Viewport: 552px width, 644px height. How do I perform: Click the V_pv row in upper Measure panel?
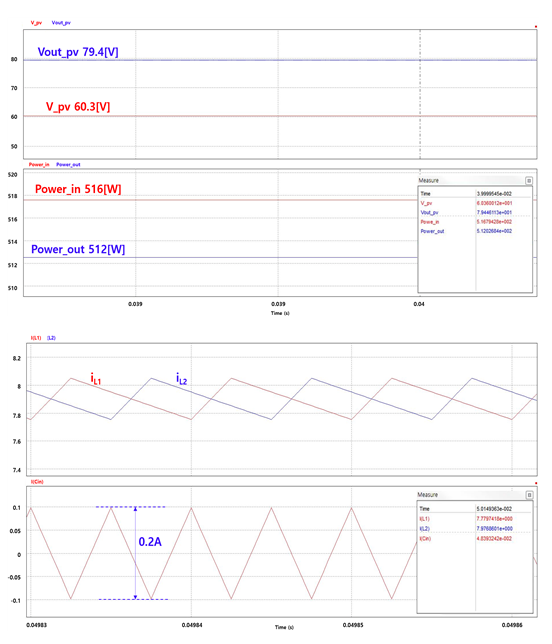pyautogui.click(x=475, y=203)
